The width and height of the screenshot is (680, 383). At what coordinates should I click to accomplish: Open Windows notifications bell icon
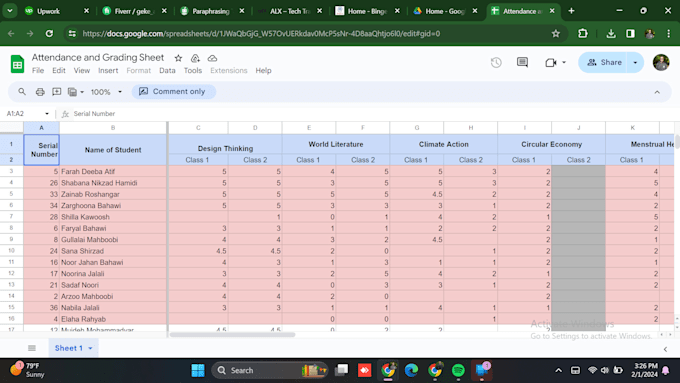pyautogui.click(x=666, y=370)
